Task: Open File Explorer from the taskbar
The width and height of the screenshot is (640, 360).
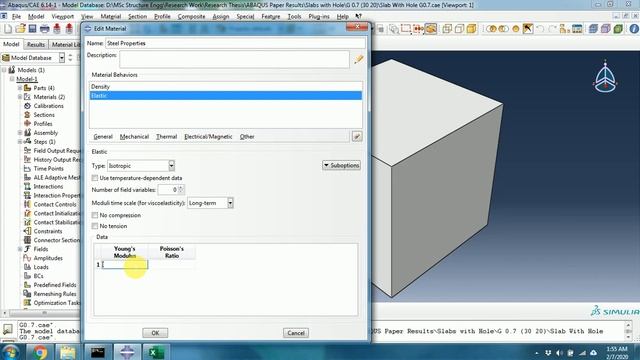Action: click(68, 352)
